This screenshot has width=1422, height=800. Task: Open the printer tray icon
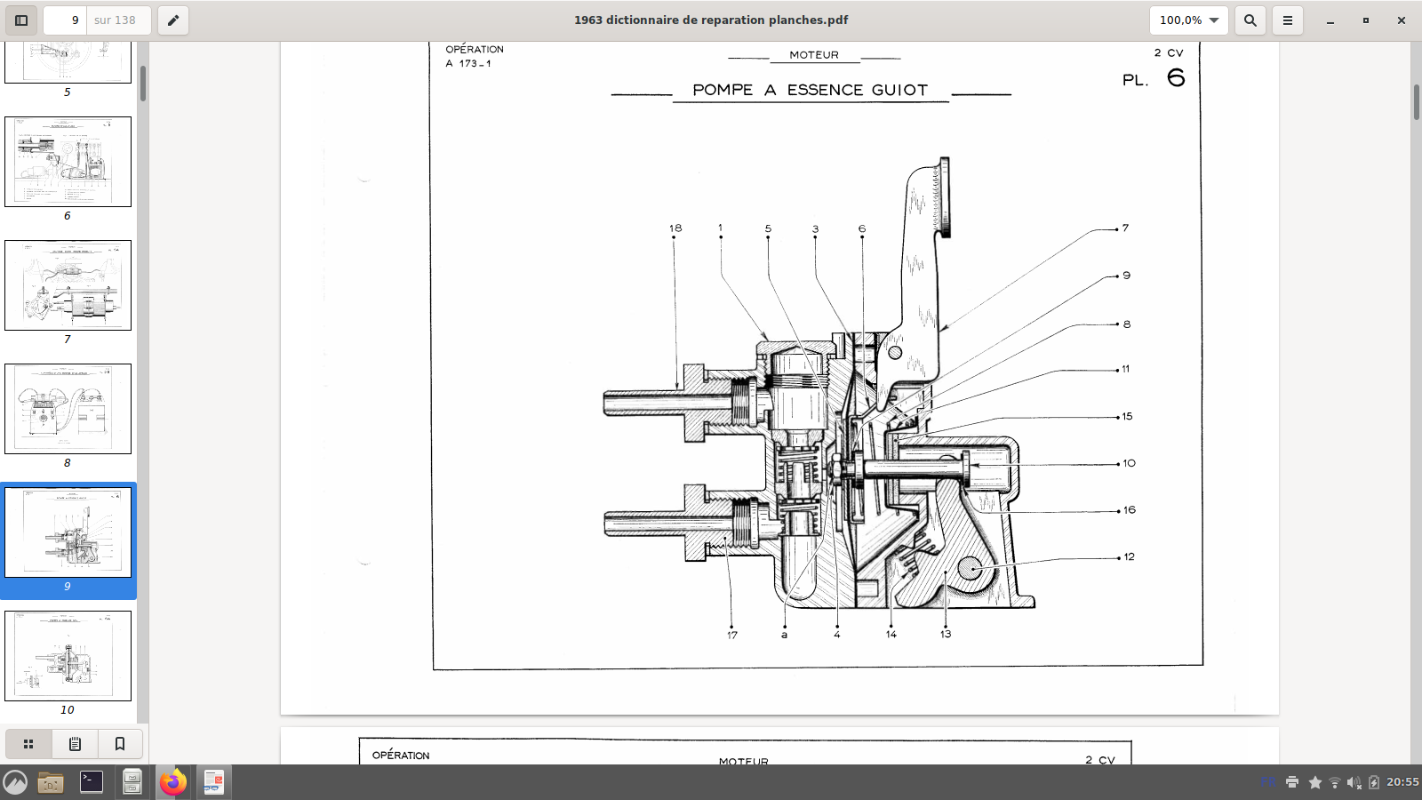[1292, 782]
